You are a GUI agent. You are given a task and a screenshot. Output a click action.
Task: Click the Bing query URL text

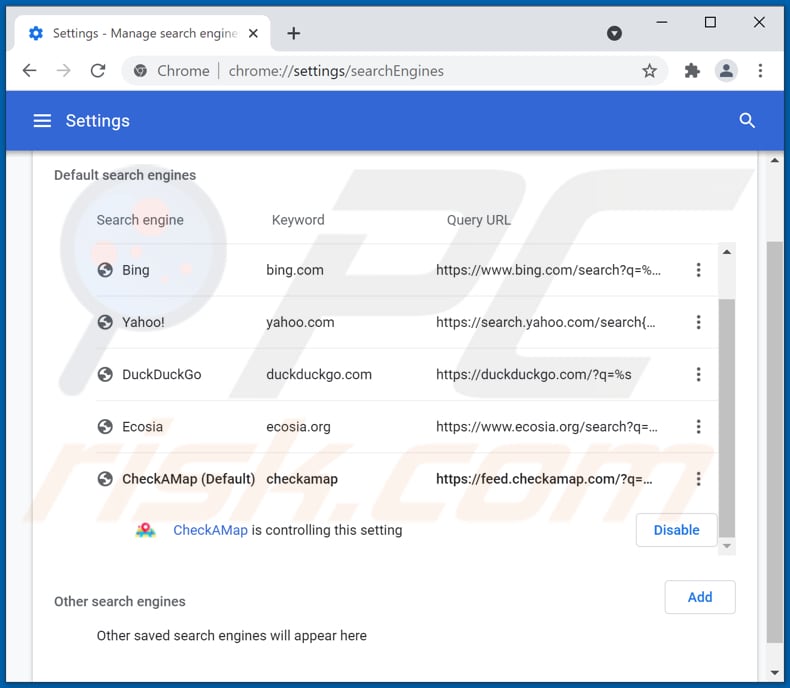(x=548, y=270)
